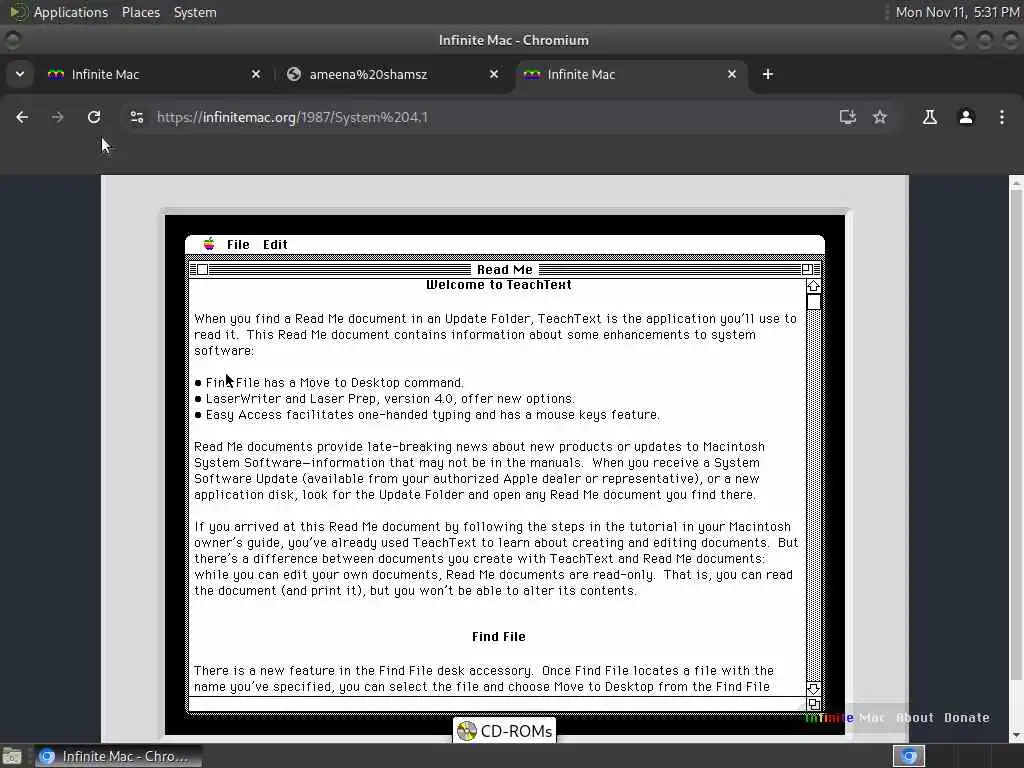Open Chrome Labs flask icon
The height and width of the screenshot is (768, 1024).
pos(930,117)
